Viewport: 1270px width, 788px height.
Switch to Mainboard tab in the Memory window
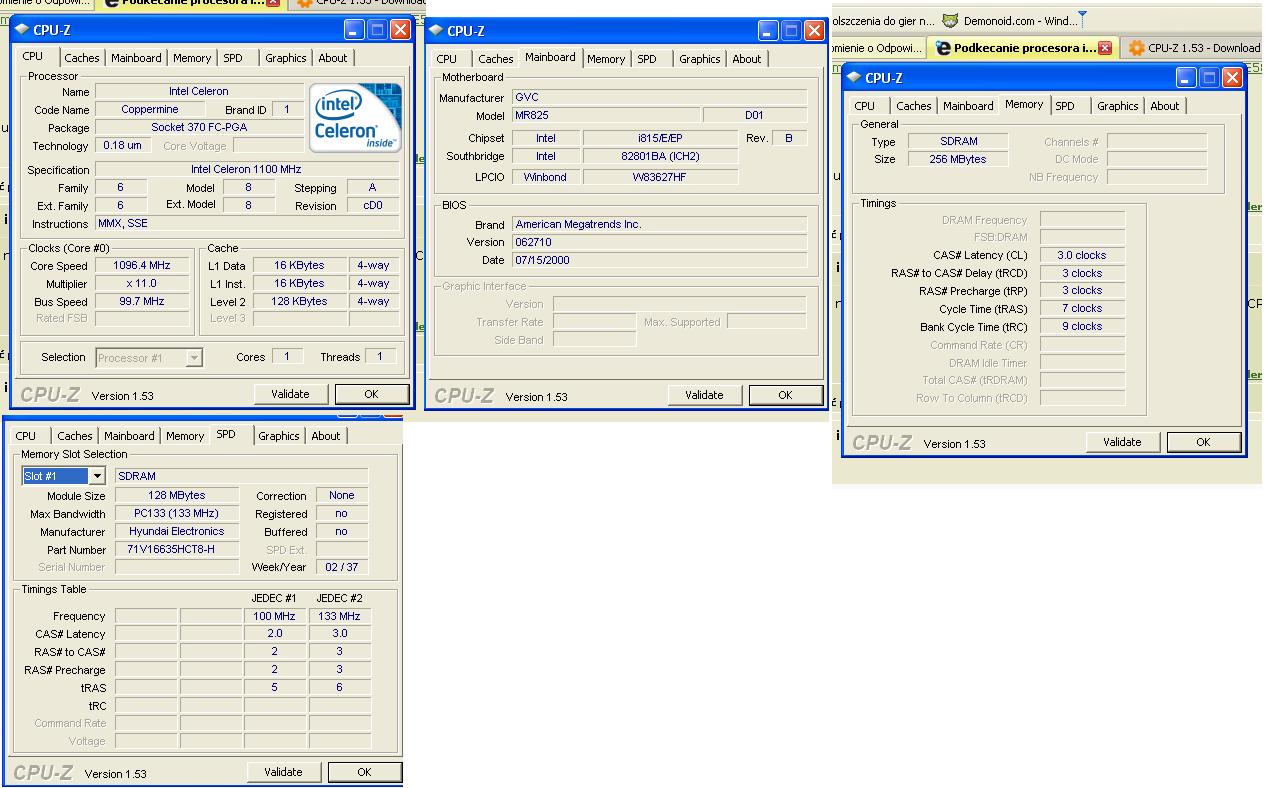(968, 106)
